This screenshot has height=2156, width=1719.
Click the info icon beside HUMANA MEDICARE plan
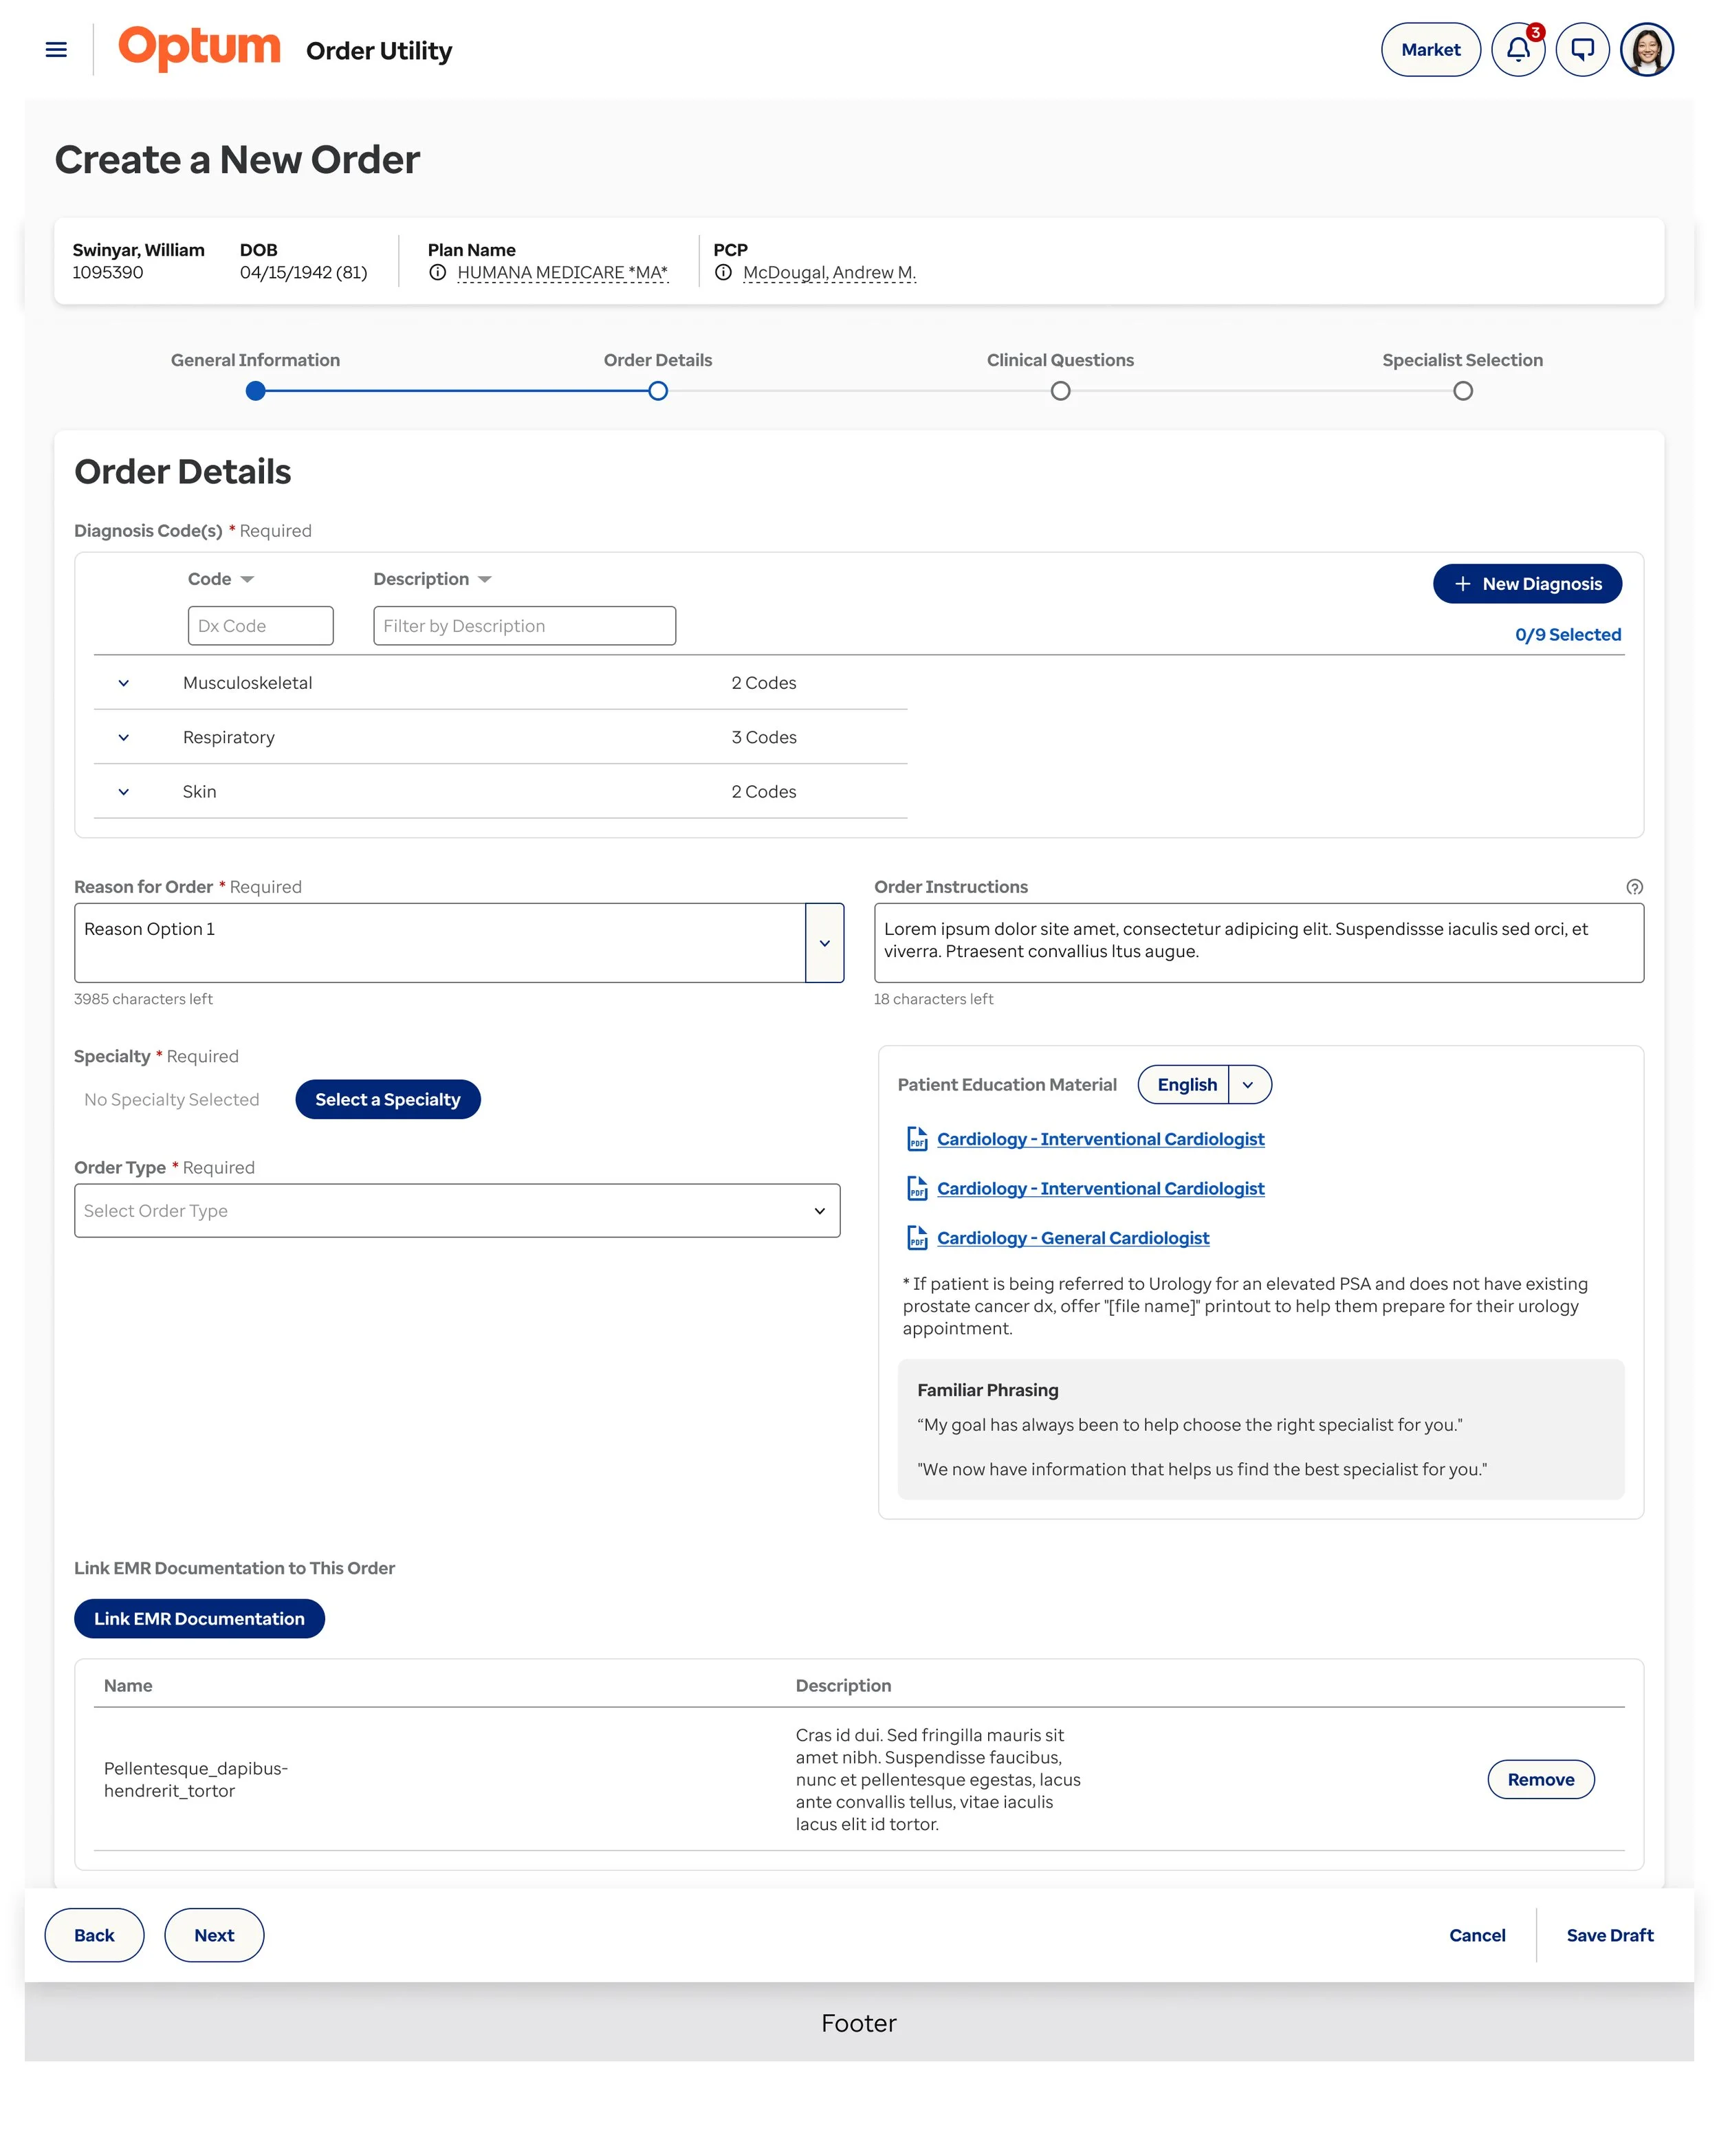438,271
